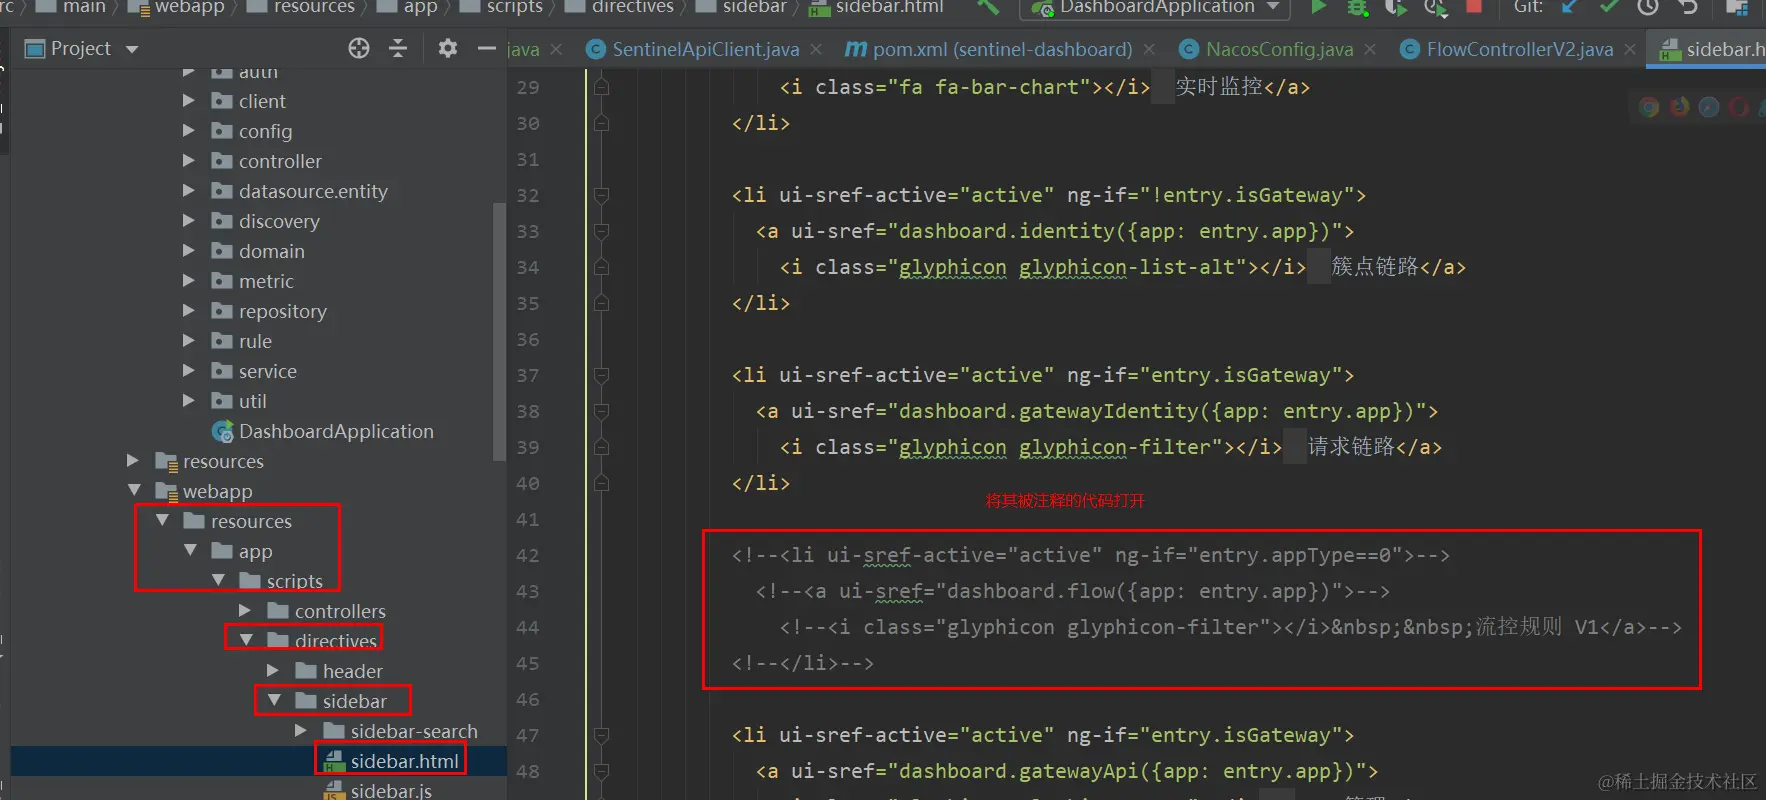Update project via Git blue arrow

coord(1570,7)
